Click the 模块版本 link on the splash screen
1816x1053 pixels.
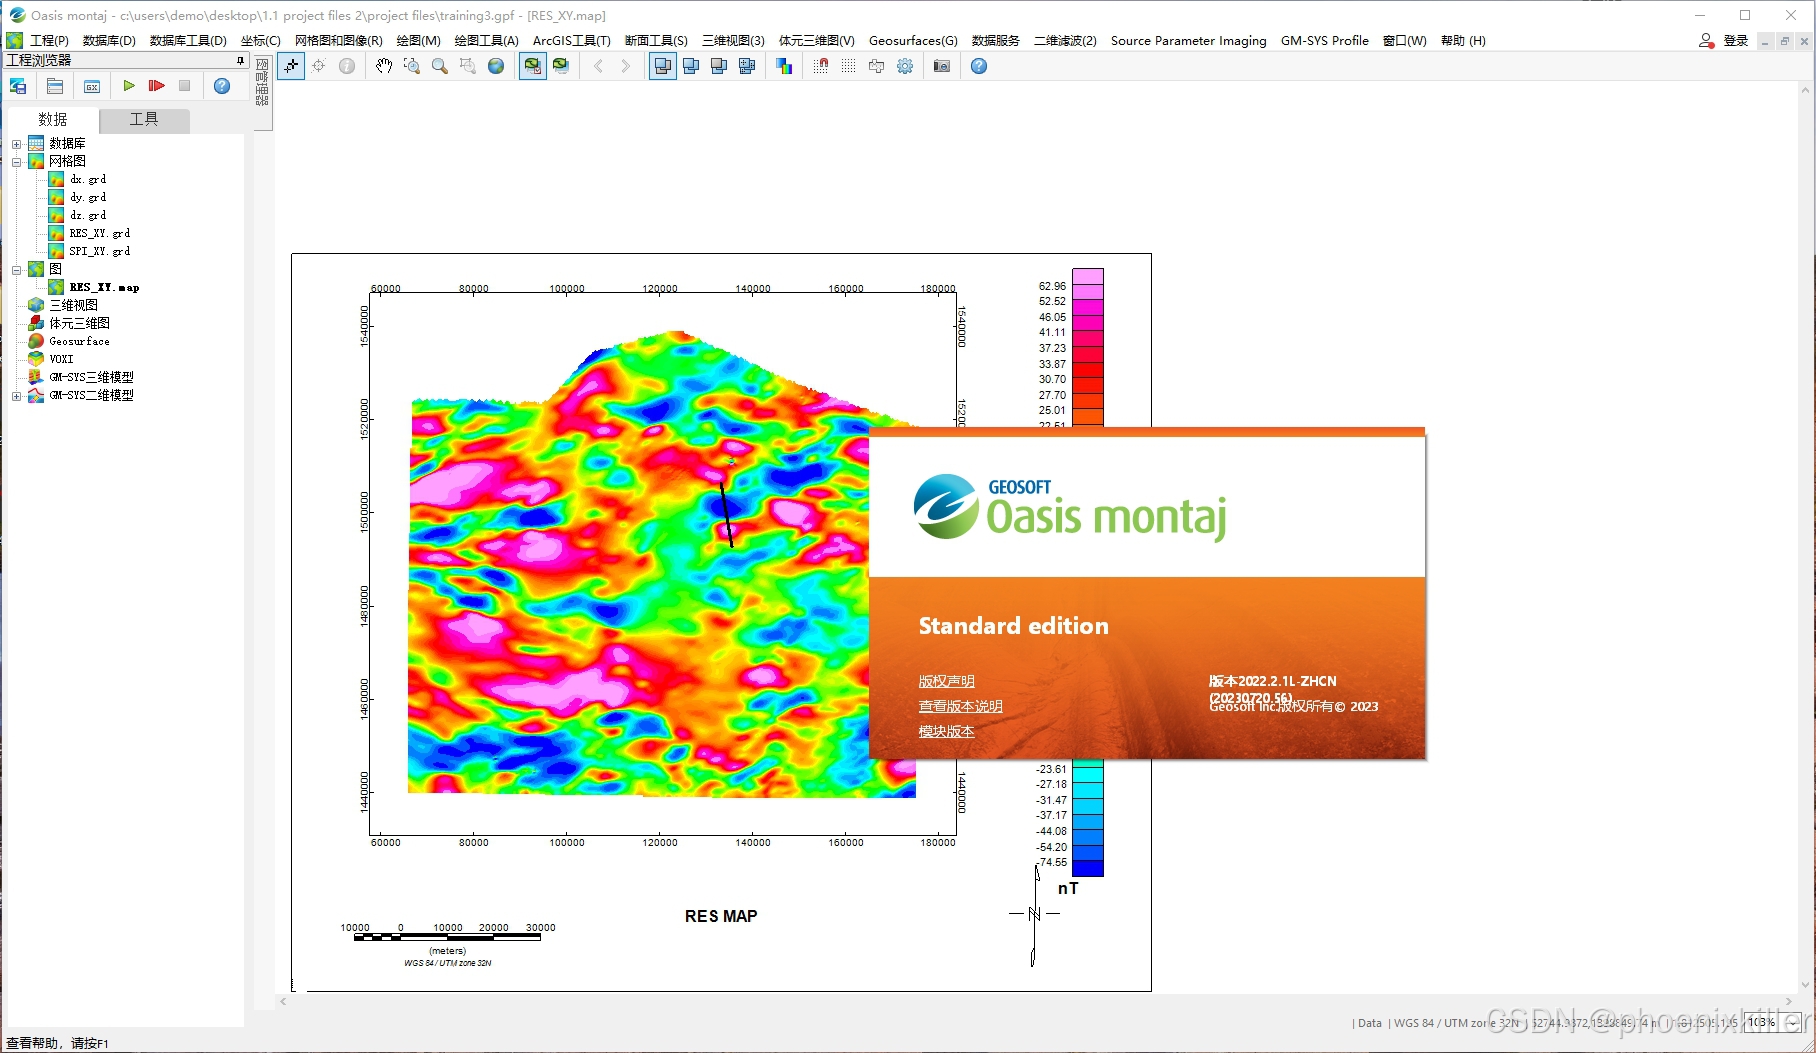[x=946, y=731]
